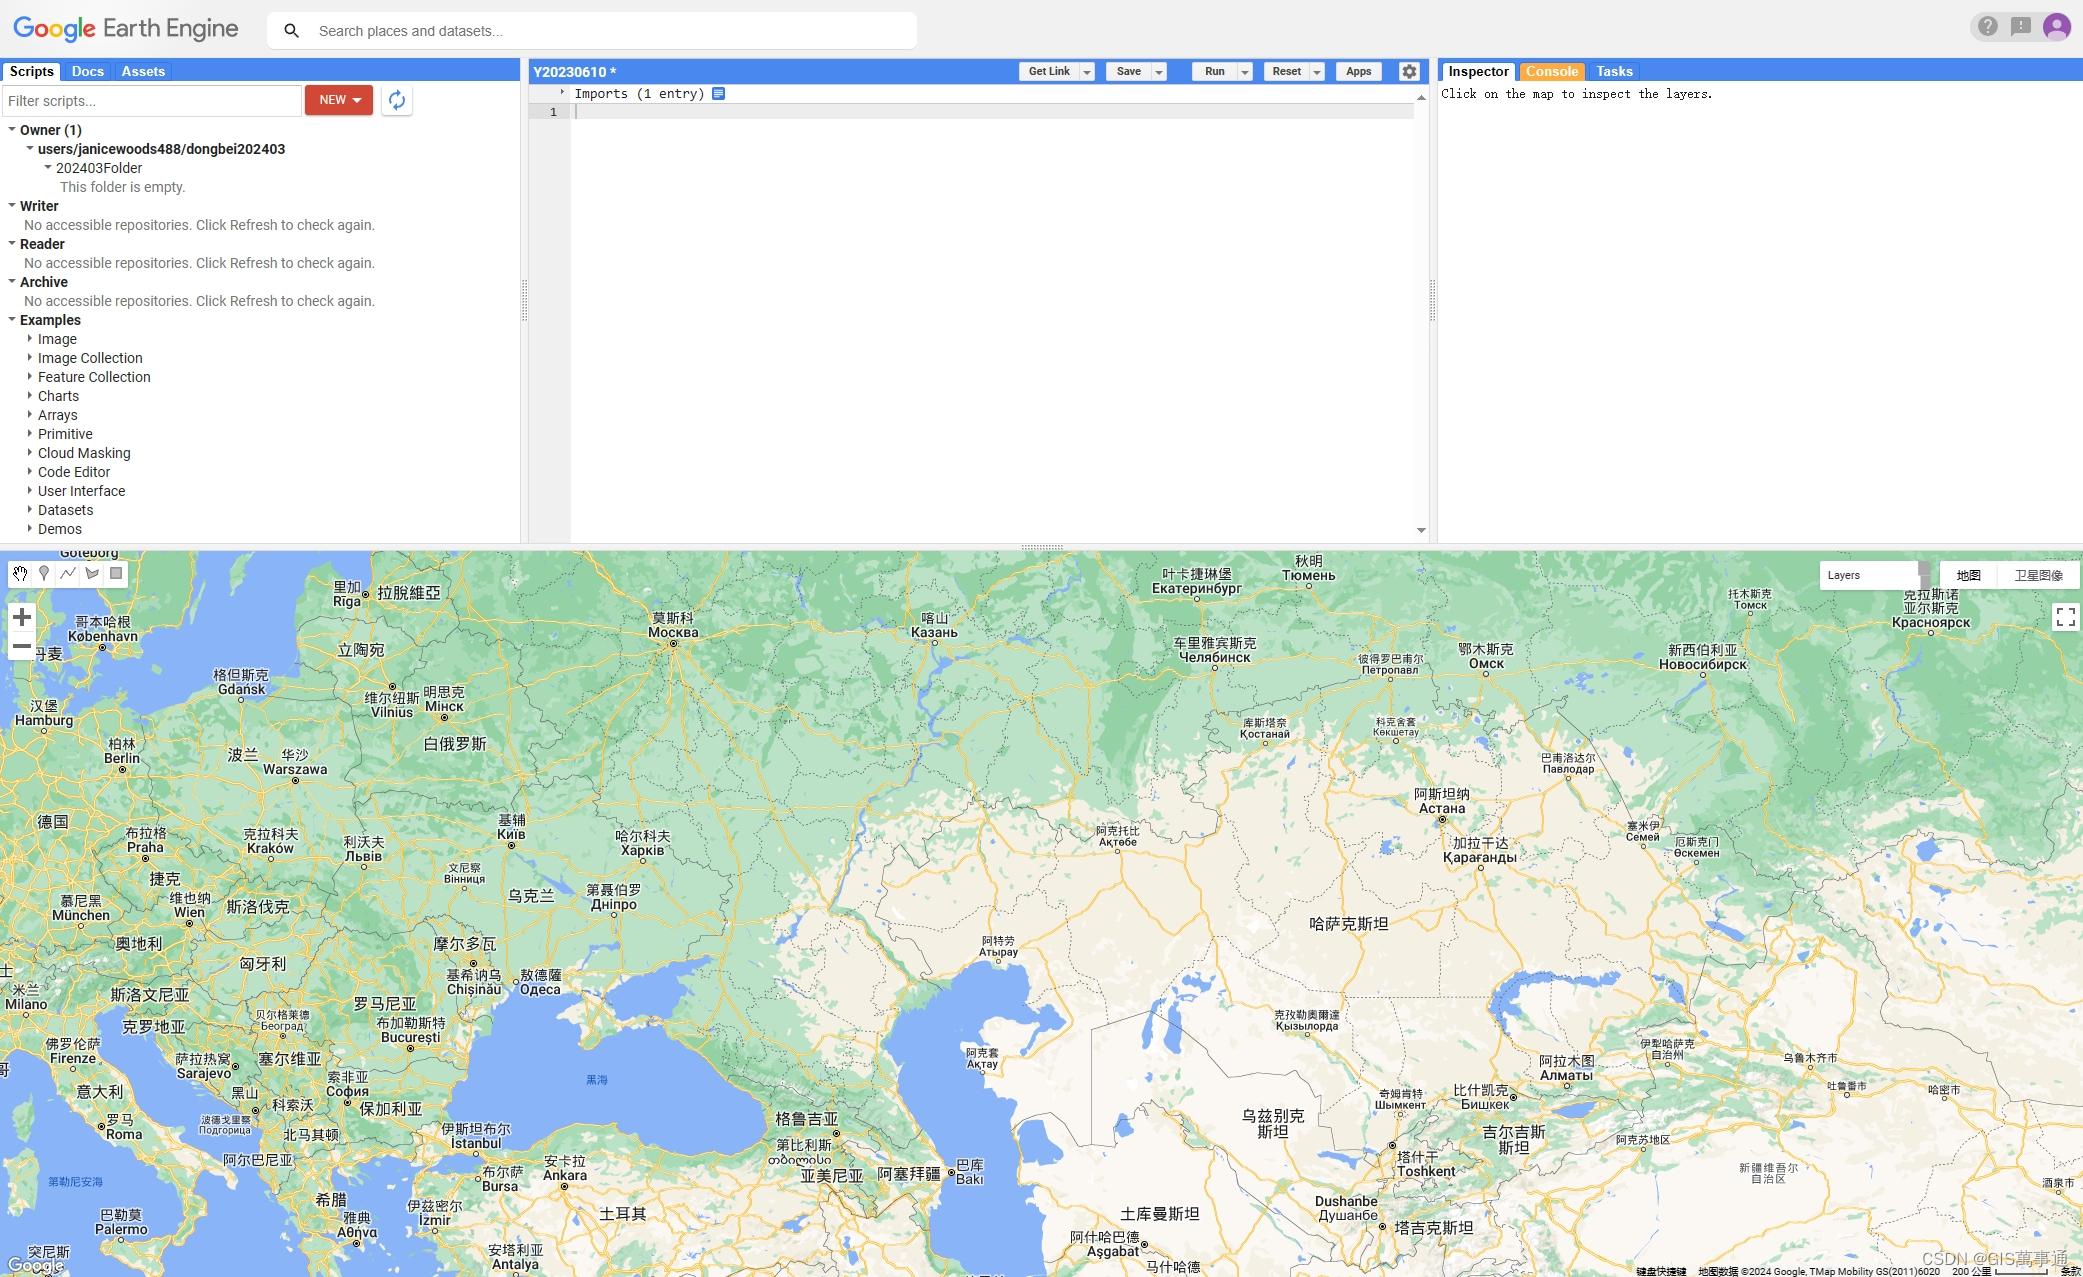2083x1277 pixels.
Task: Open the code editor settings gear
Action: click(x=1409, y=72)
